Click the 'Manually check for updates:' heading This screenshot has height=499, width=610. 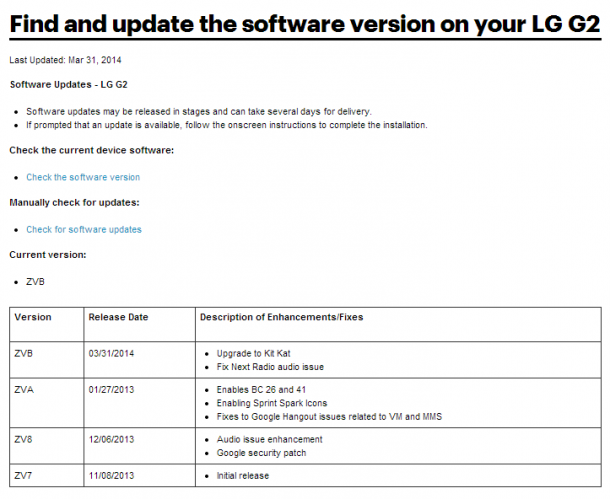click(x=74, y=203)
